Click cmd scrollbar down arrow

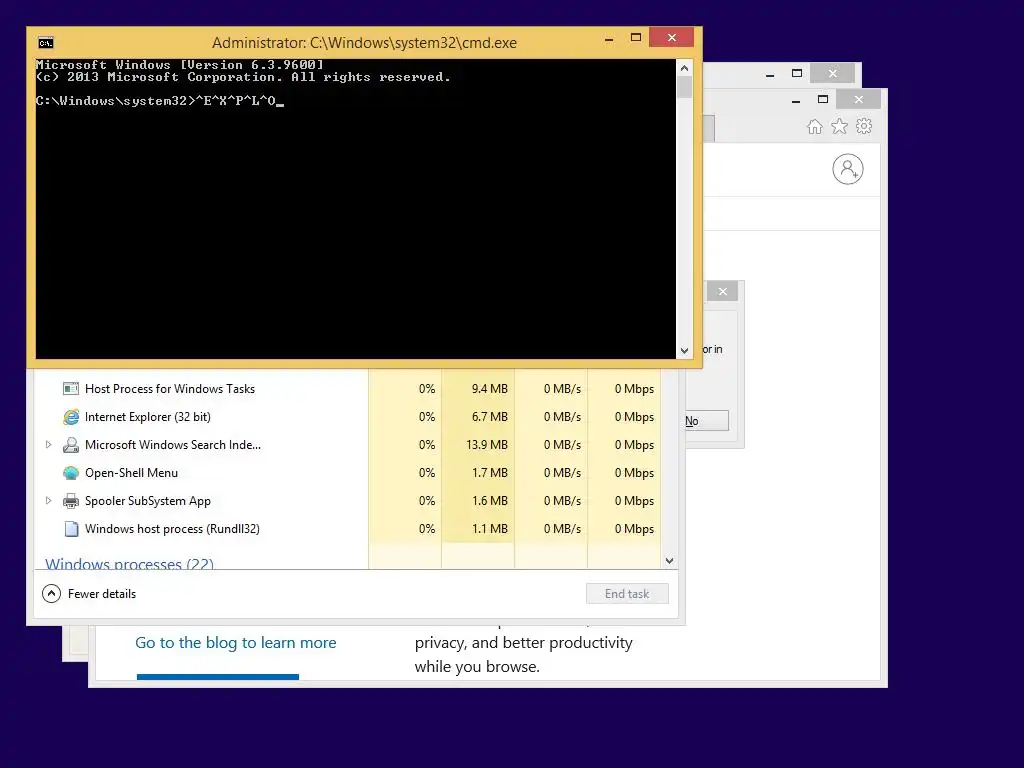[x=684, y=351]
